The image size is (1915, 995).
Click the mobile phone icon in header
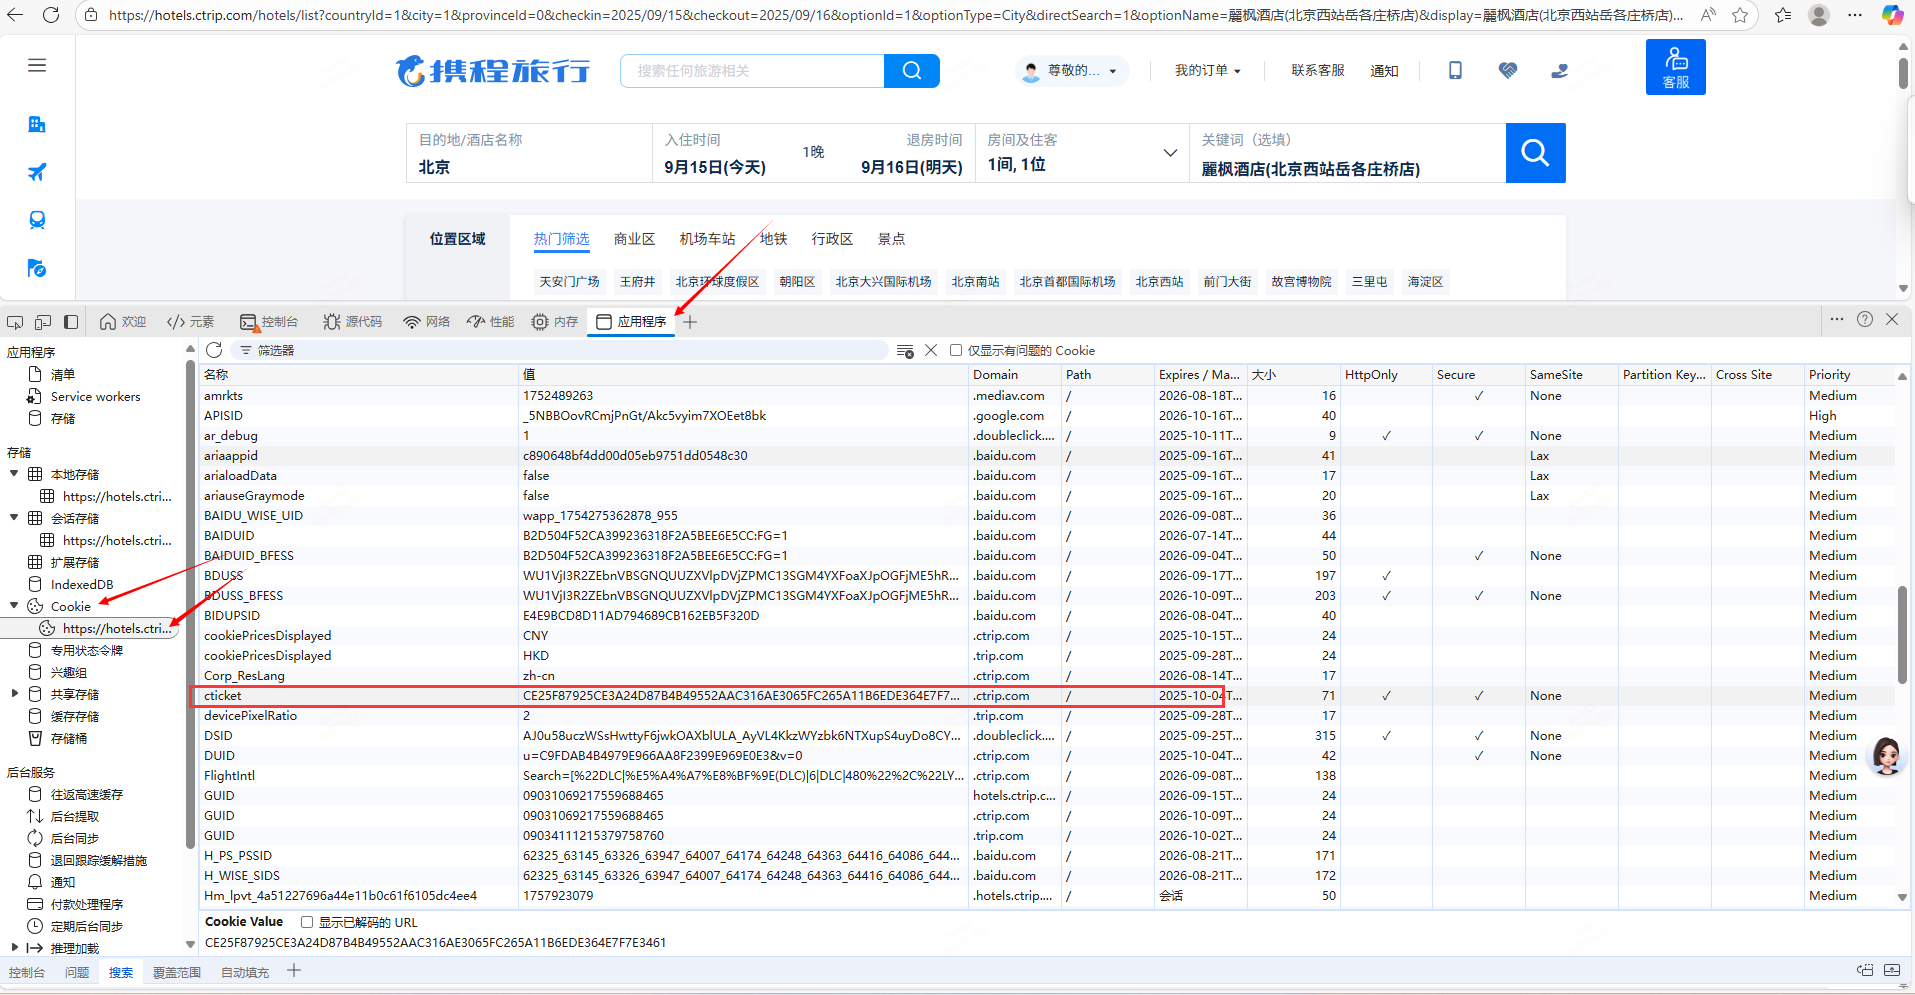[x=1455, y=70]
